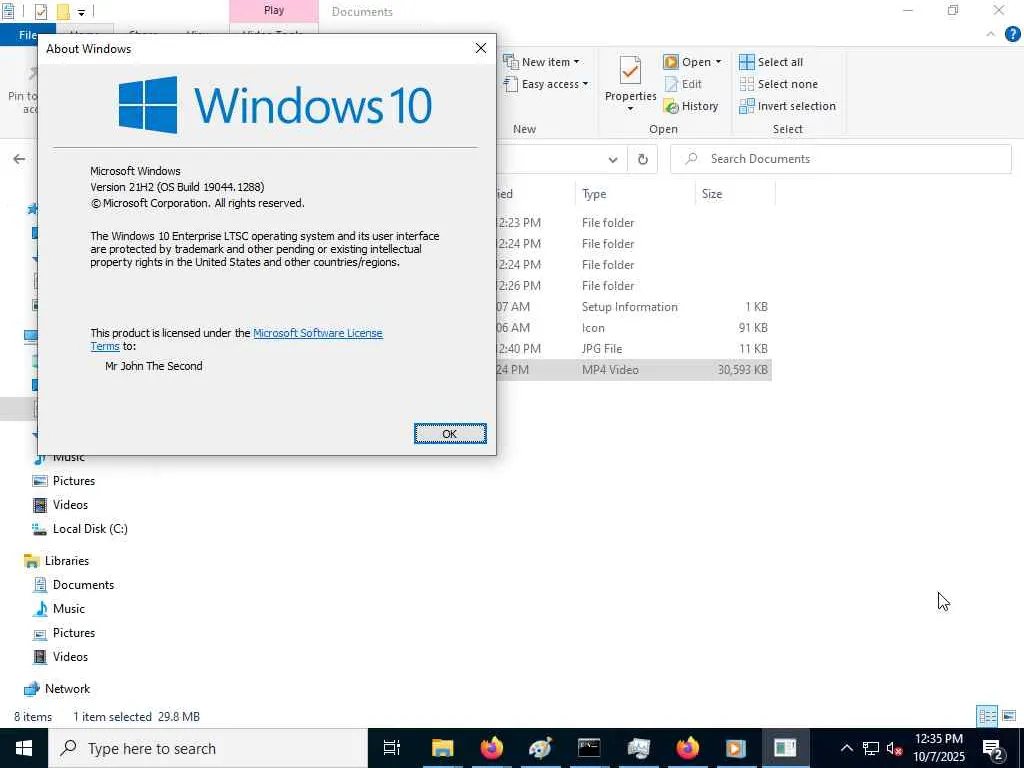
Task: Open Task View on the taskbar
Action: click(x=392, y=748)
